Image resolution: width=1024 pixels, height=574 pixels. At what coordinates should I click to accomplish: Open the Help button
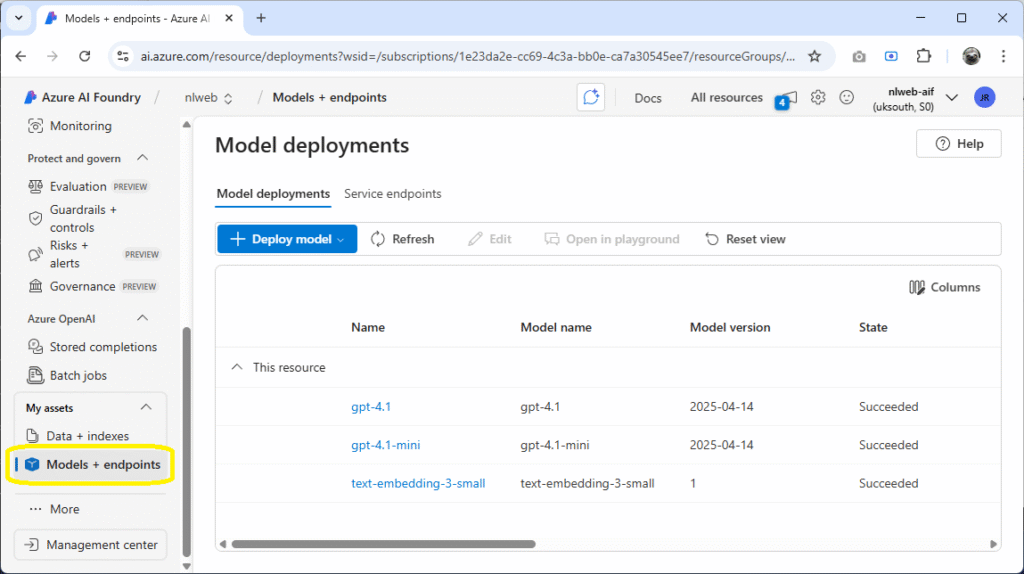click(x=959, y=144)
